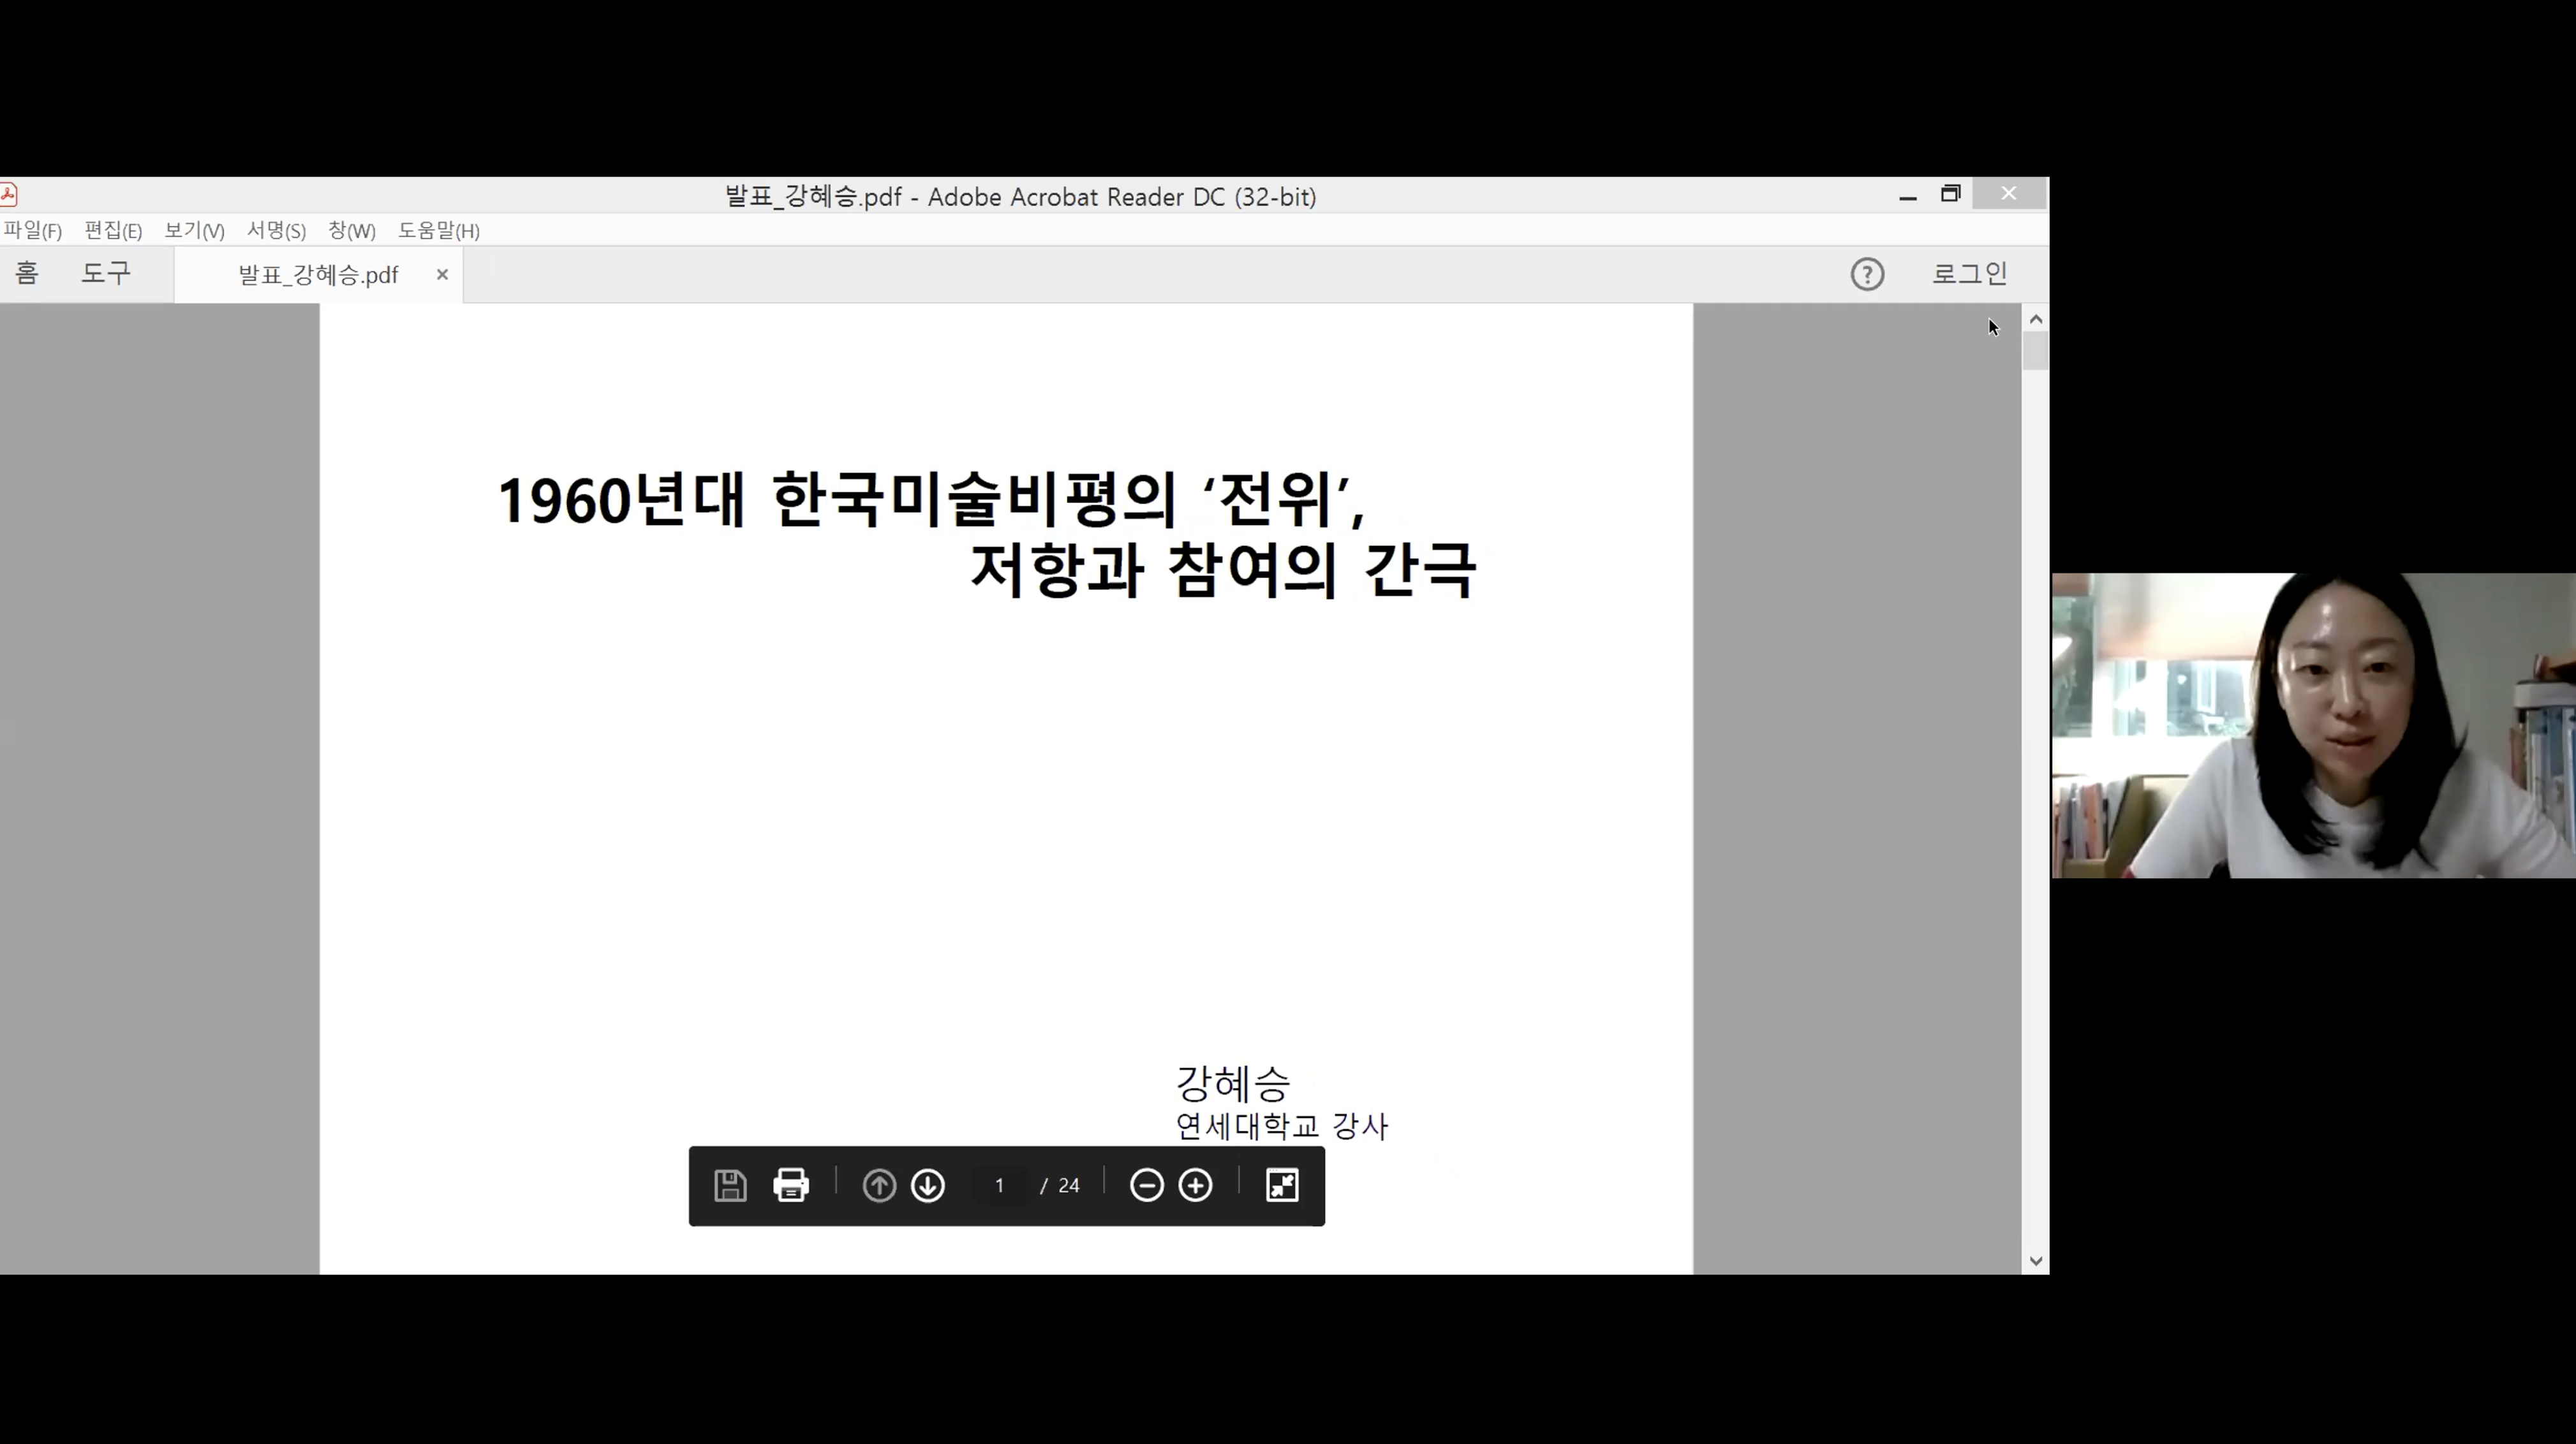Open help via question mark icon
Image resolution: width=2576 pixels, height=1444 pixels.
[x=1867, y=274]
